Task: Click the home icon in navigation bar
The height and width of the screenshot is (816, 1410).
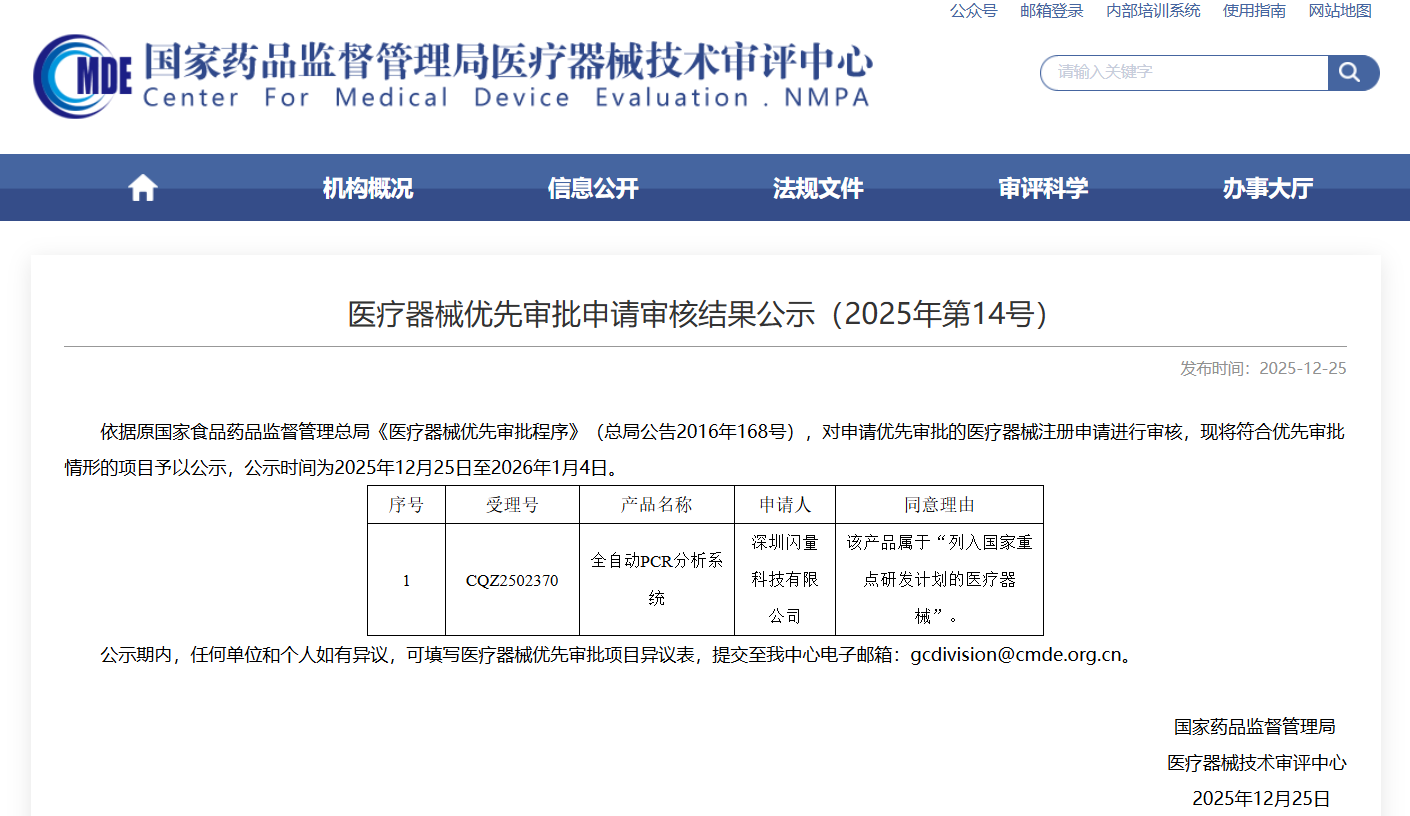Action: tap(143, 188)
